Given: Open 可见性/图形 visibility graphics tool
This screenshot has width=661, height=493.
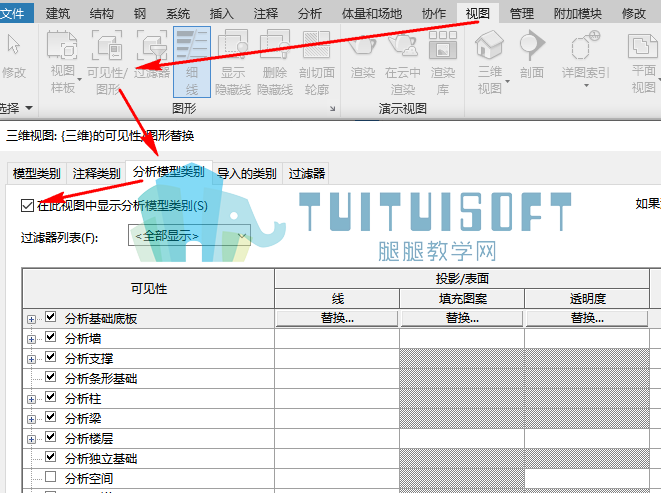Looking at the screenshot, I should (x=107, y=62).
